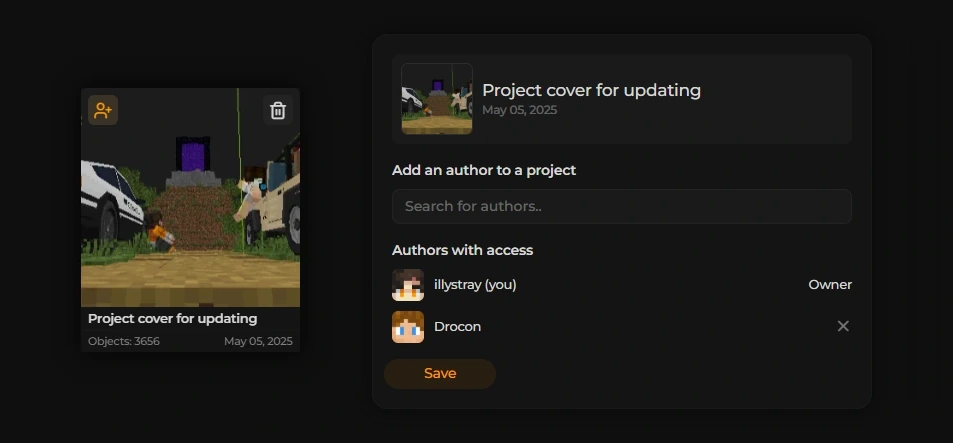Click Drocon's avatar
This screenshot has height=443, width=953.
coord(408,327)
